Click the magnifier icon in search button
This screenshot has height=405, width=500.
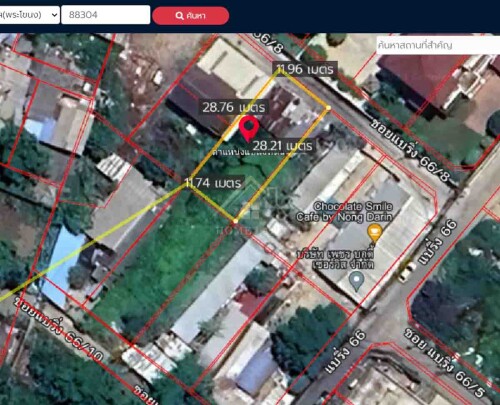click(179, 16)
